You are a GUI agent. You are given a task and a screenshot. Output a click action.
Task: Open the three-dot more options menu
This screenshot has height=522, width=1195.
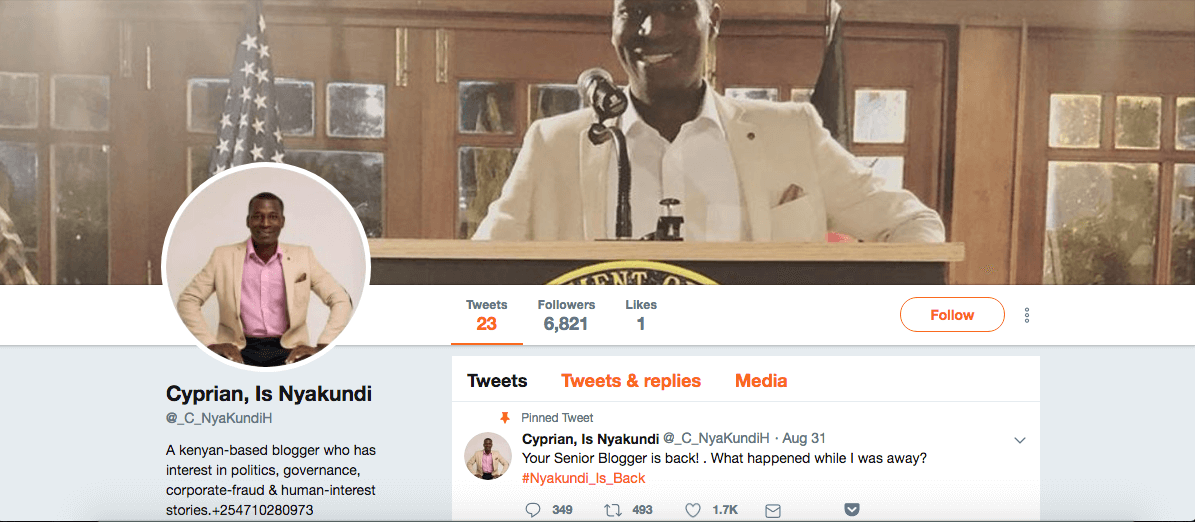(1027, 315)
